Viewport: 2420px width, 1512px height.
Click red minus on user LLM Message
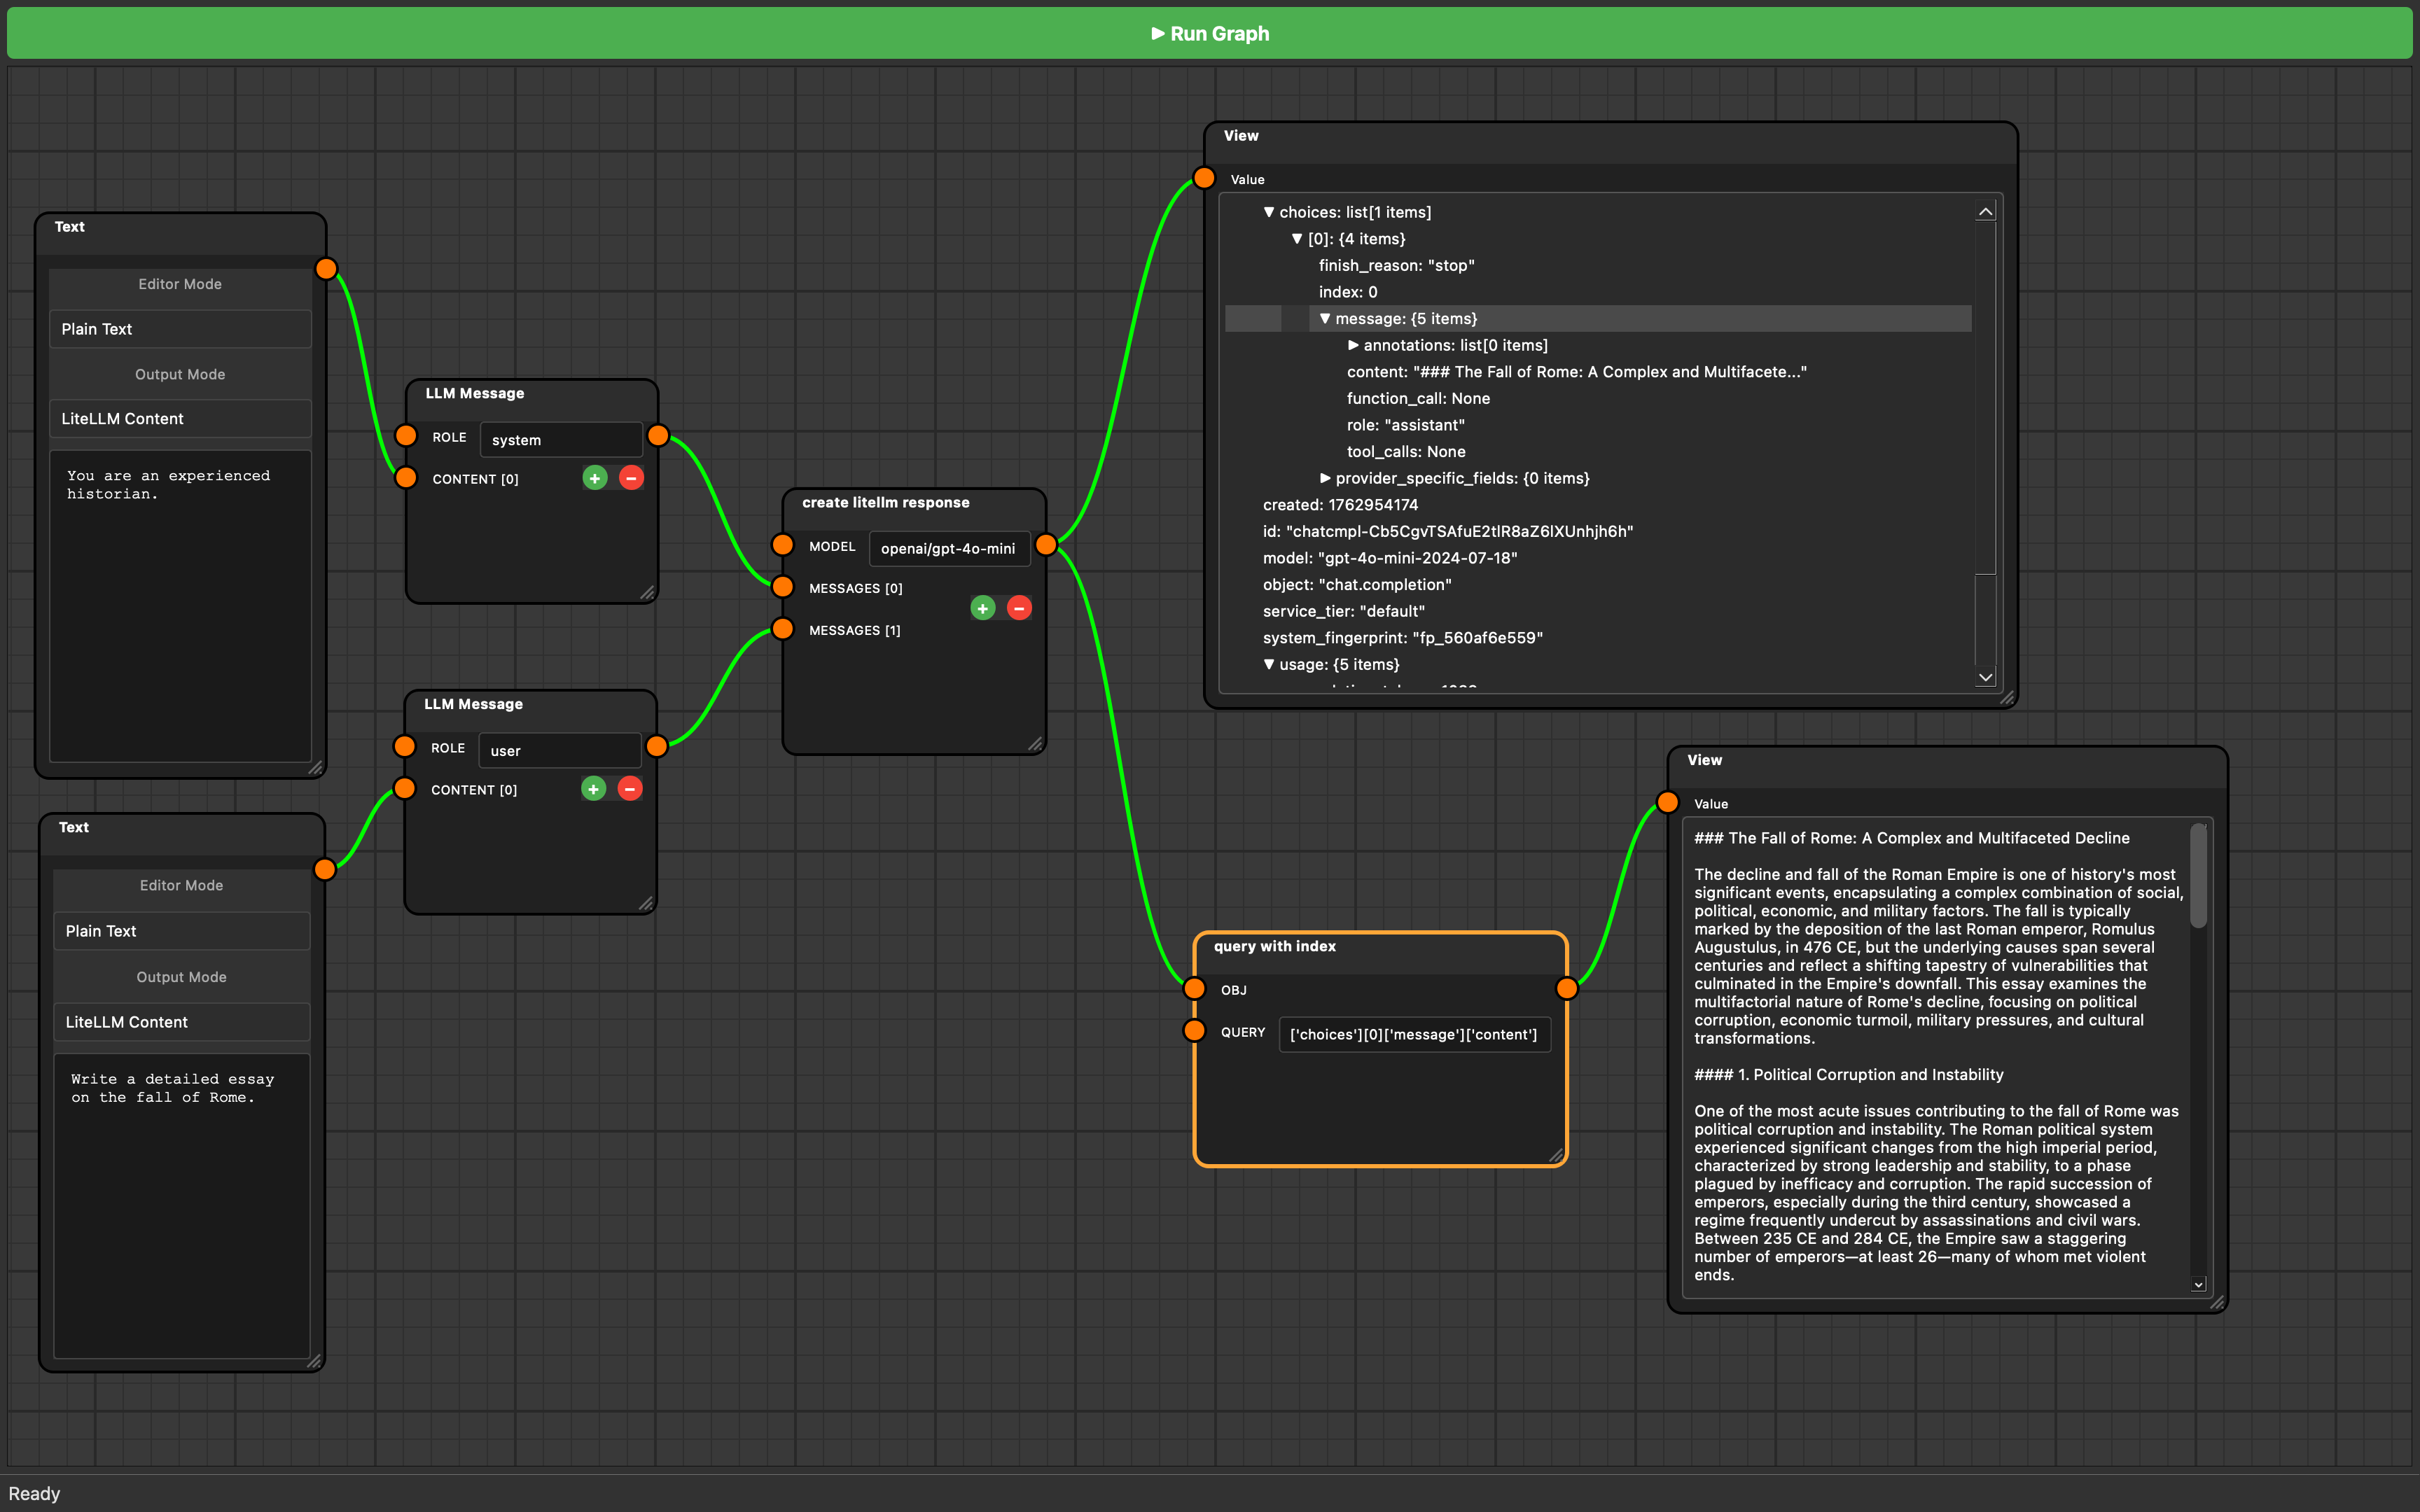[x=630, y=789]
